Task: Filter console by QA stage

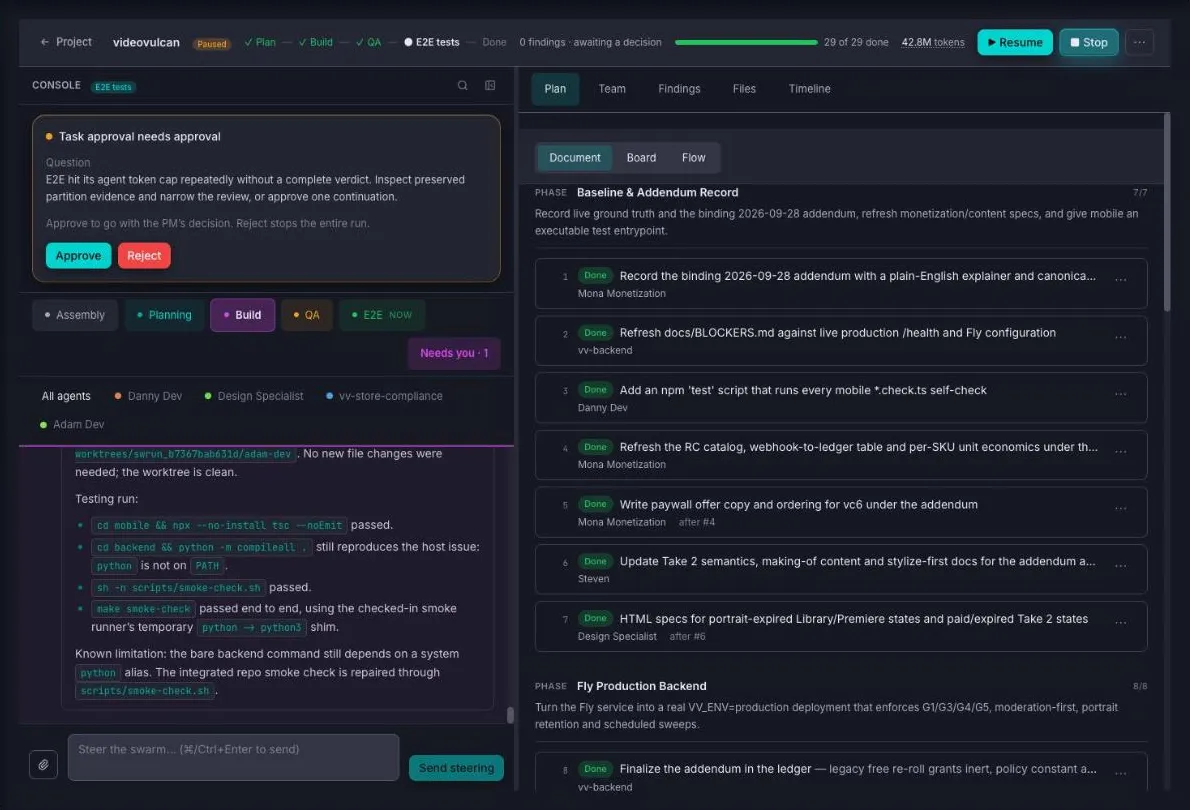Action: pyautogui.click(x=307, y=315)
